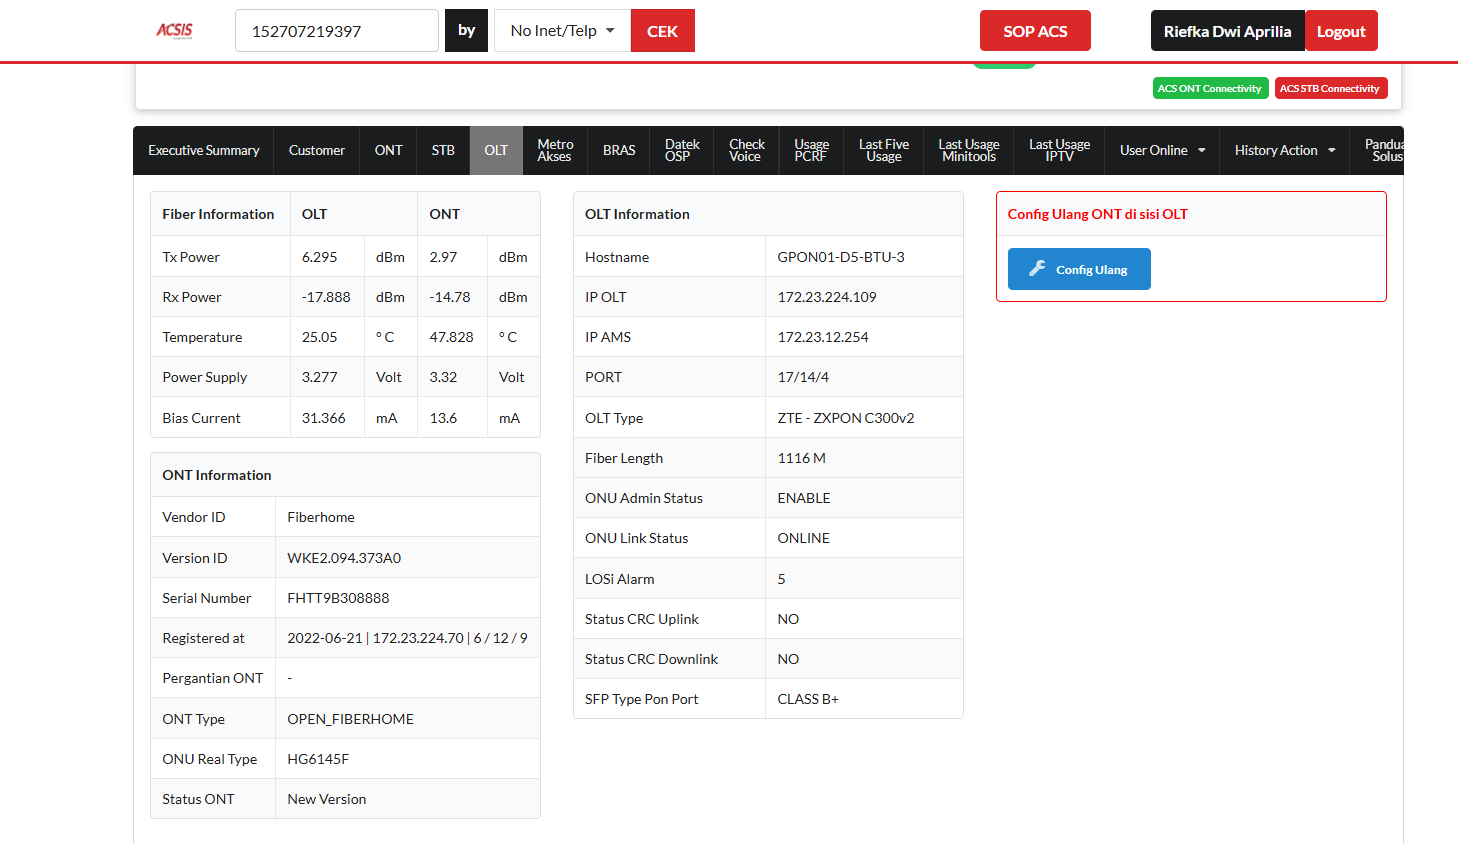This screenshot has height=843, width=1458.
Task: Select LOSi Alarm value 5
Action: 781,579
